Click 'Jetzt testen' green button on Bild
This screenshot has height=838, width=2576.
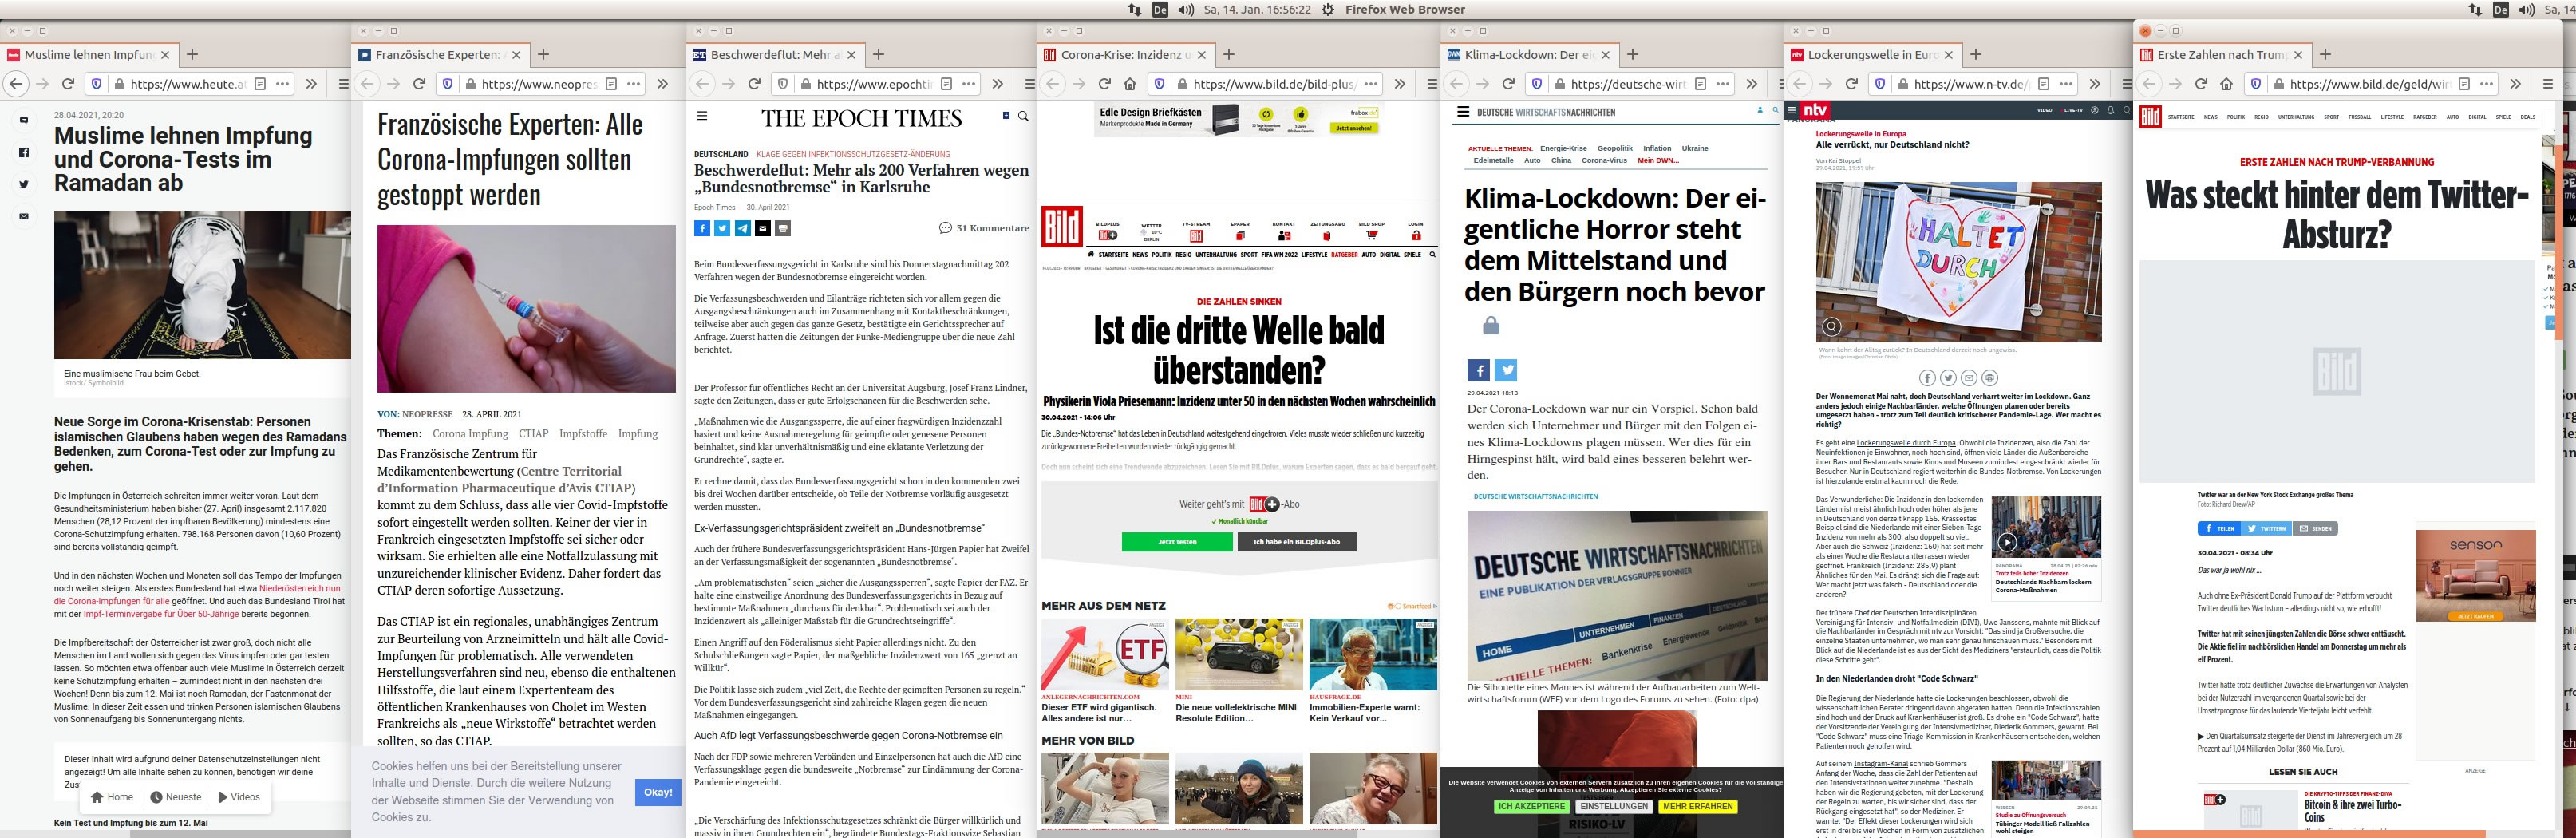point(1177,541)
